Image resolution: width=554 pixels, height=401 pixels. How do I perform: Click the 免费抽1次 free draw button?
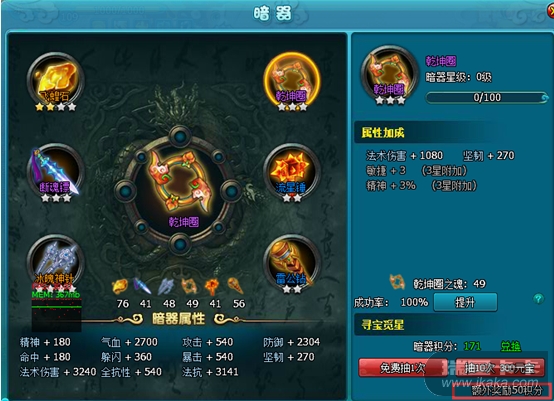[x=402, y=368]
